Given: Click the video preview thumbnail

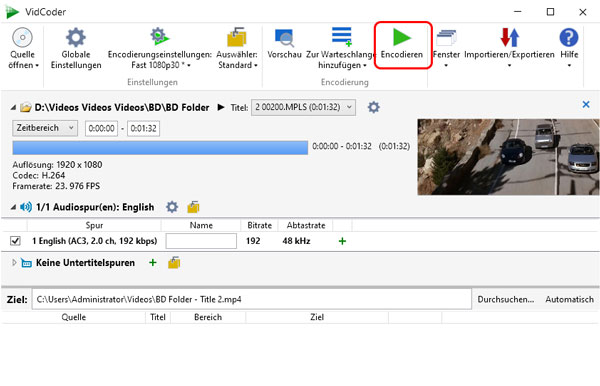Looking at the screenshot, I should tap(508, 157).
